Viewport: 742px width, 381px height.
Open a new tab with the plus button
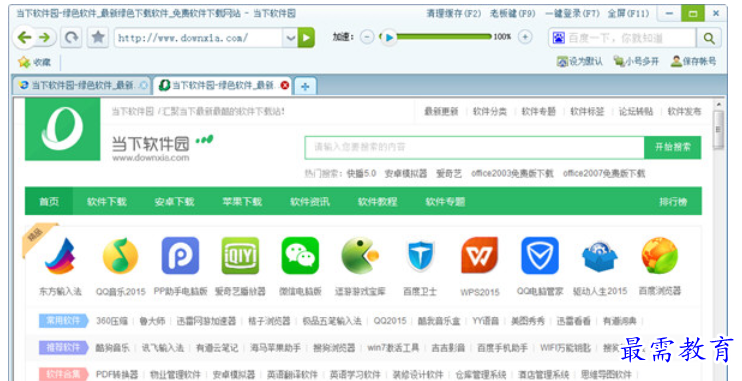click(x=305, y=86)
